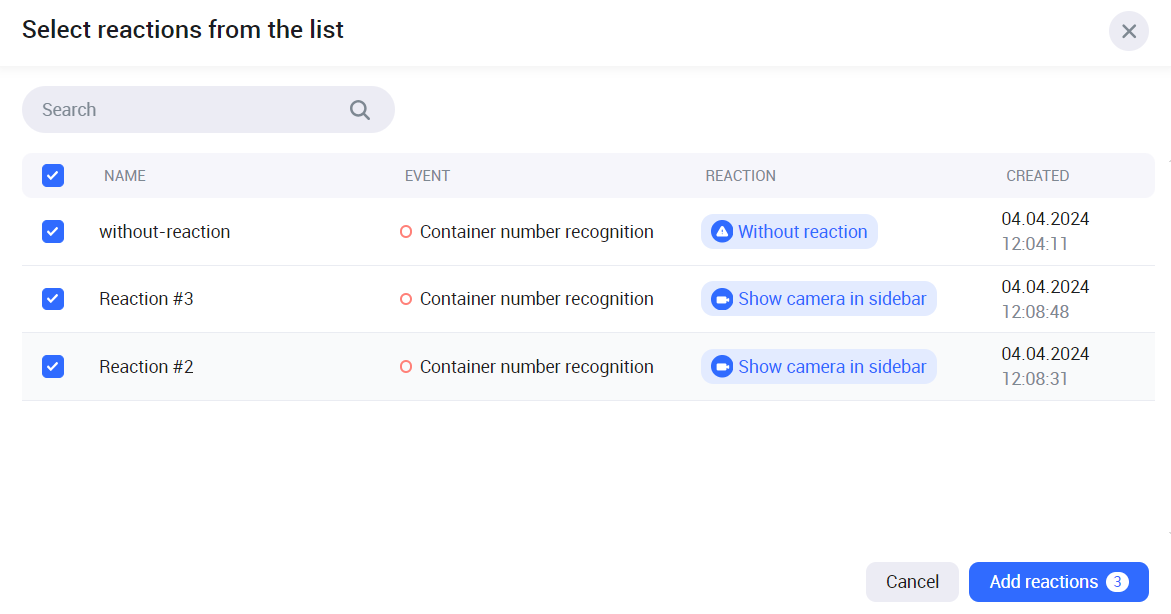Click the Add reactions button
The height and width of the screenshot is (614, 1171).
coord(1058,582)
